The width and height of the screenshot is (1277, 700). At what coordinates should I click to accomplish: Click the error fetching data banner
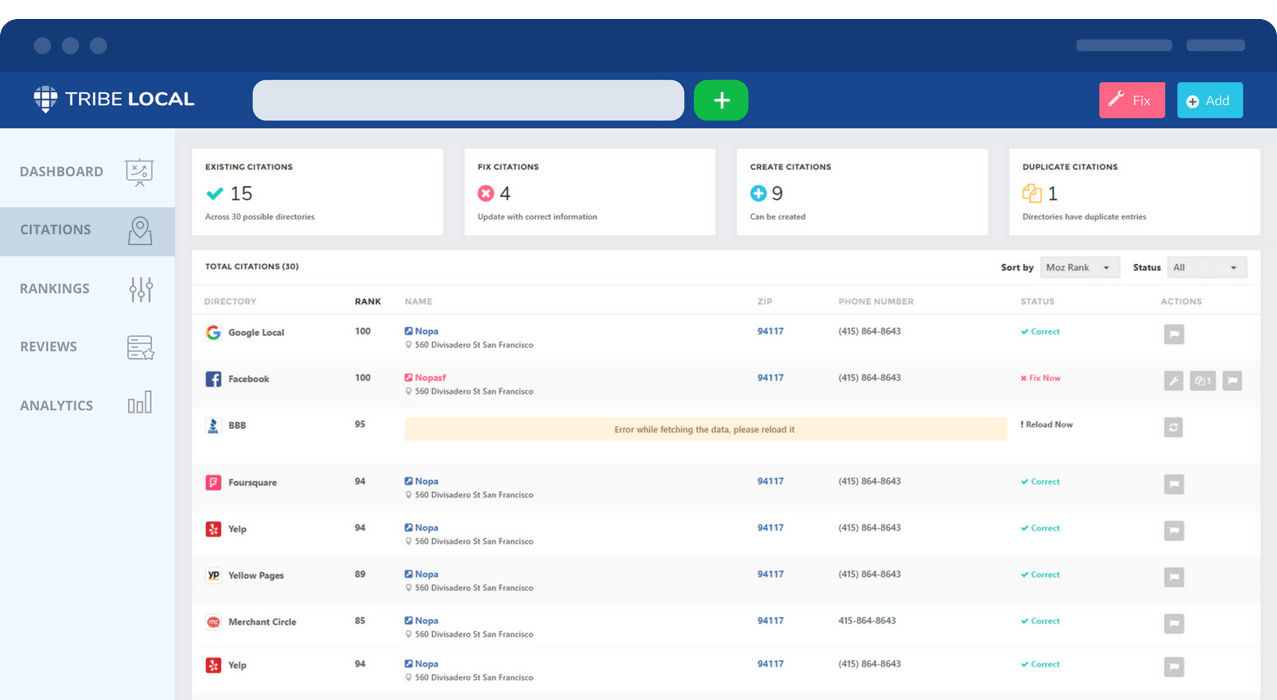coord(705,429)
